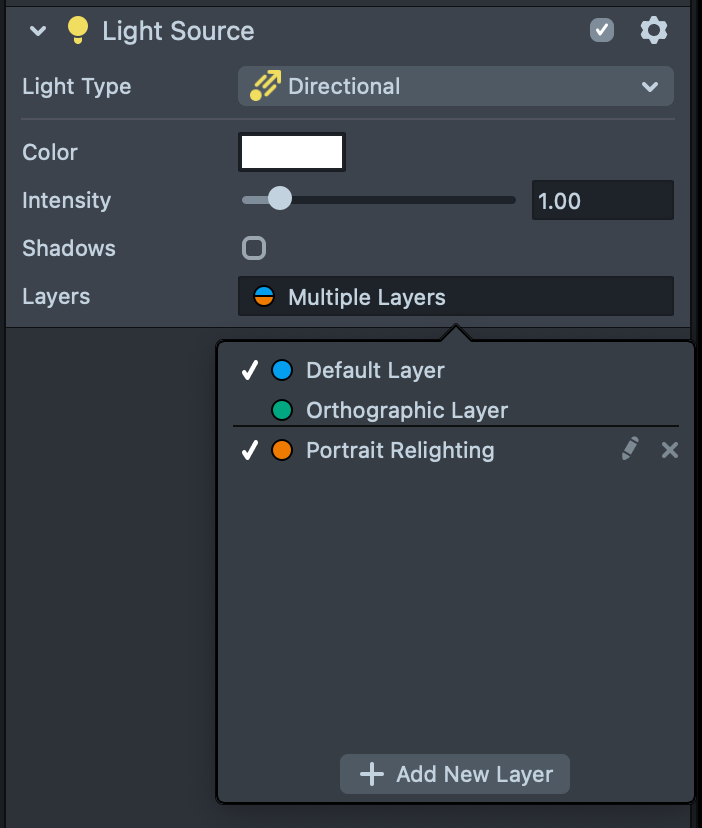Close the Multiple Layers dropdown
This screenshot has width=702, height=828.
pyautogui.click(x=455, y=297)
